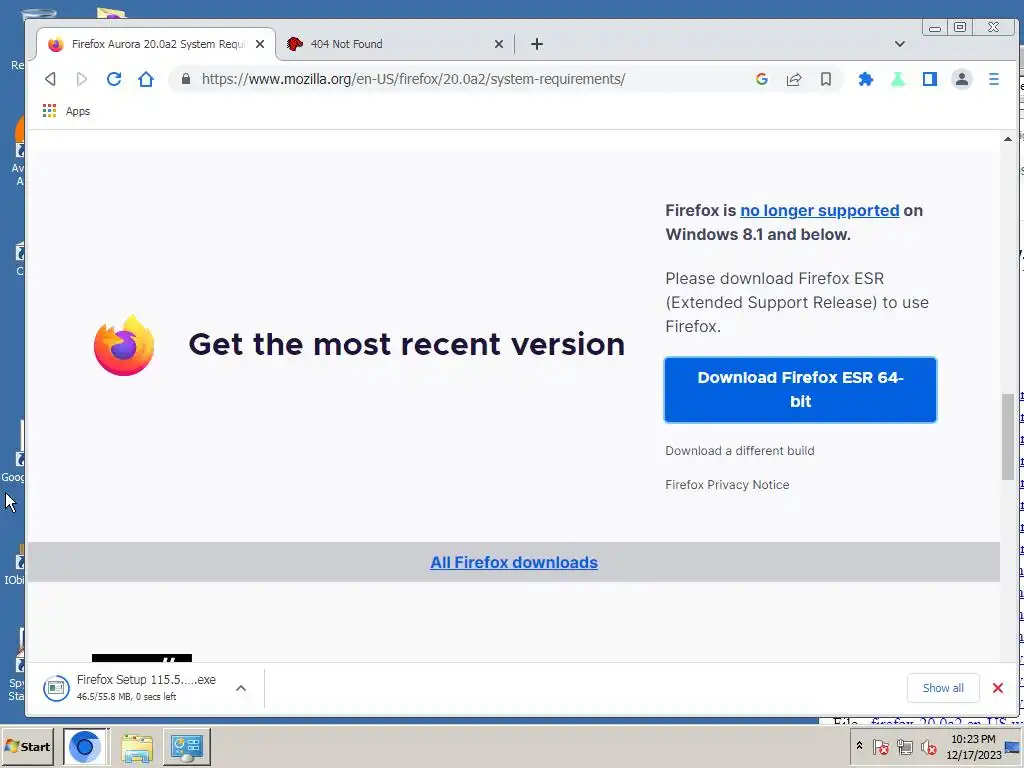1024x768 pixels.
Task: Show hidden system tray icons
Action: (859, 745)
